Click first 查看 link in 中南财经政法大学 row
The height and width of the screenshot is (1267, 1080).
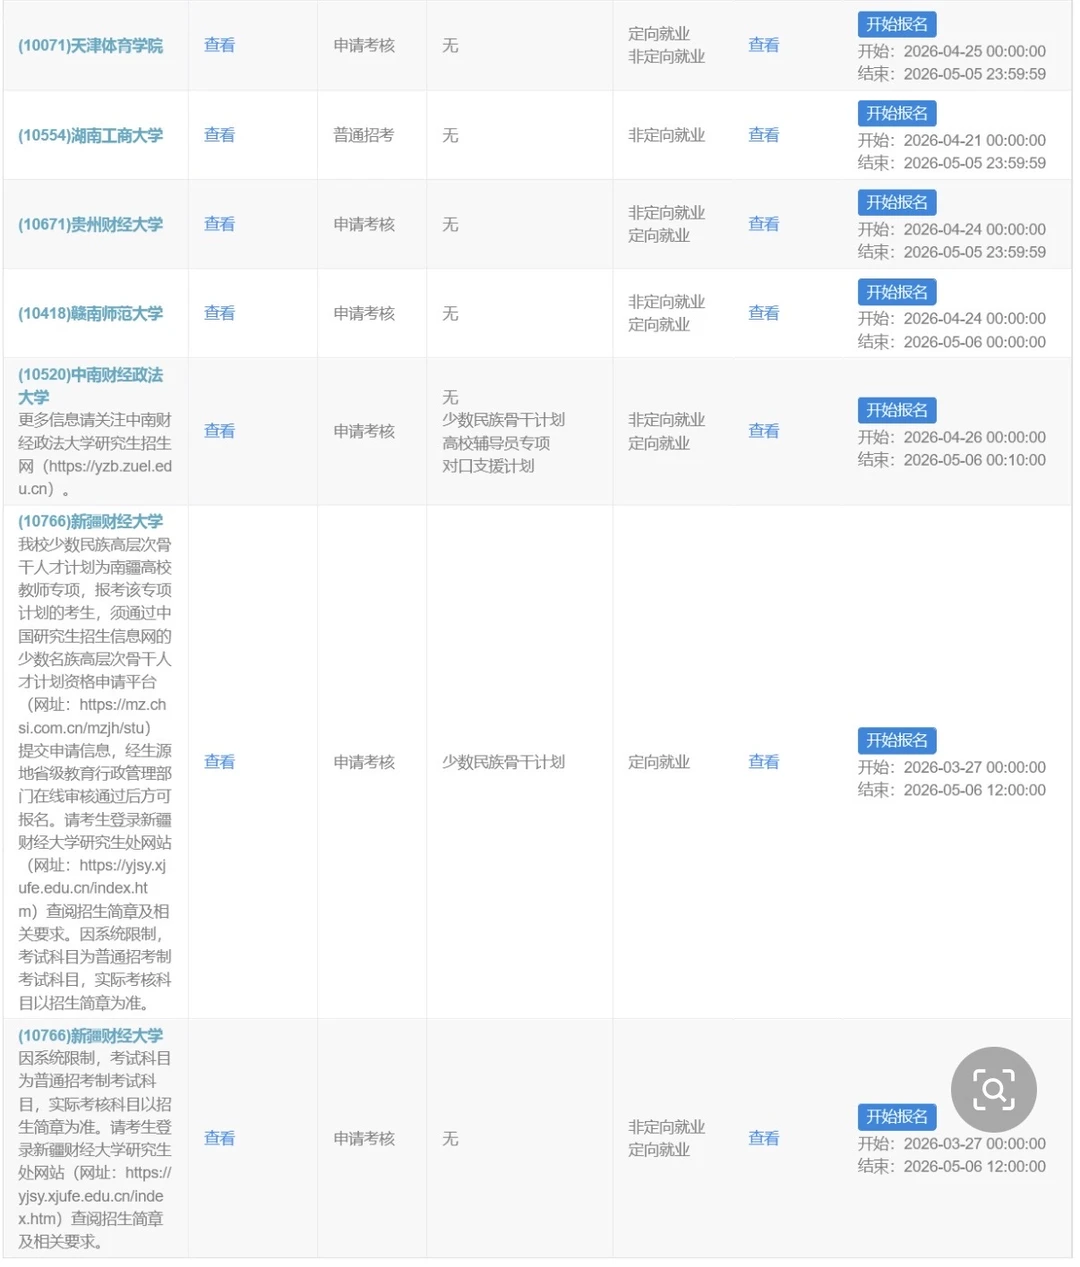coord(219,431)
